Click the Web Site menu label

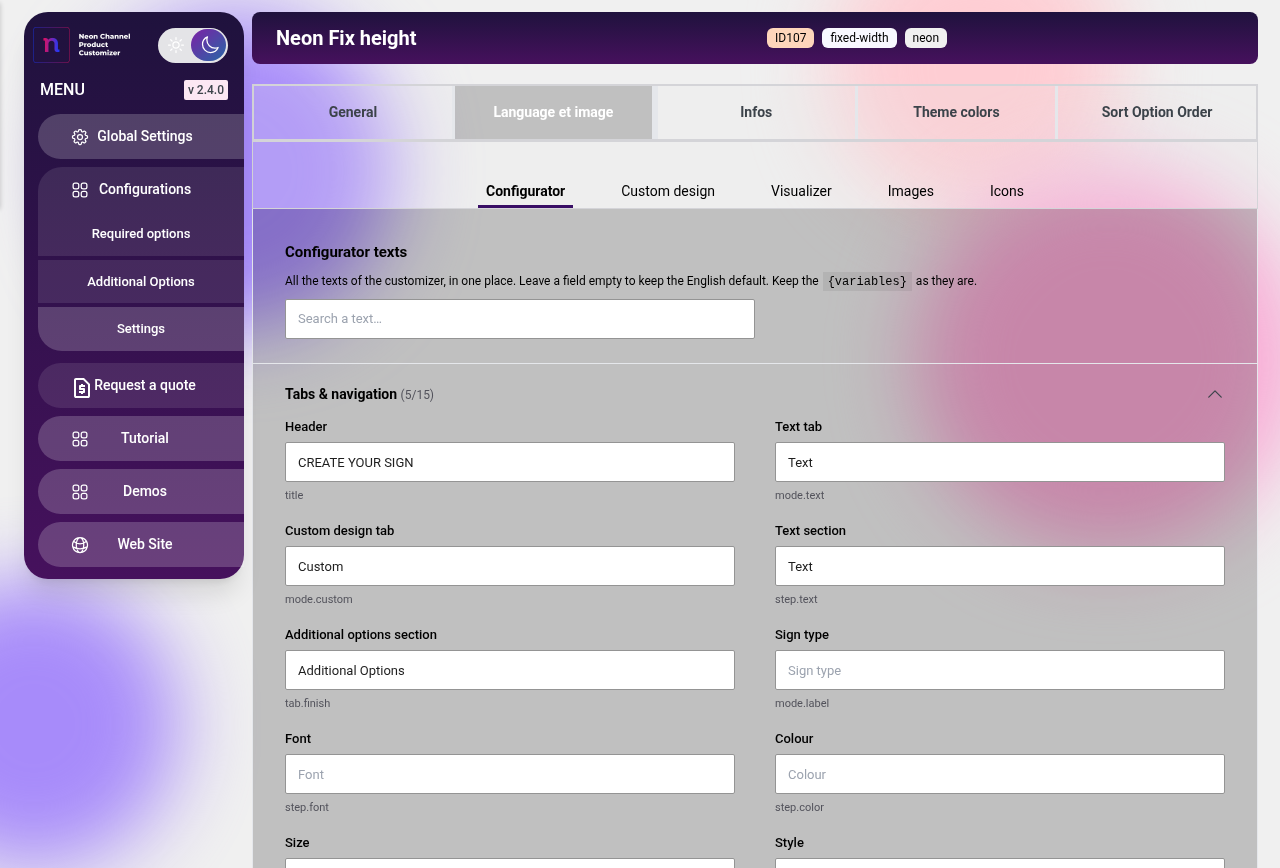point(145,544)
